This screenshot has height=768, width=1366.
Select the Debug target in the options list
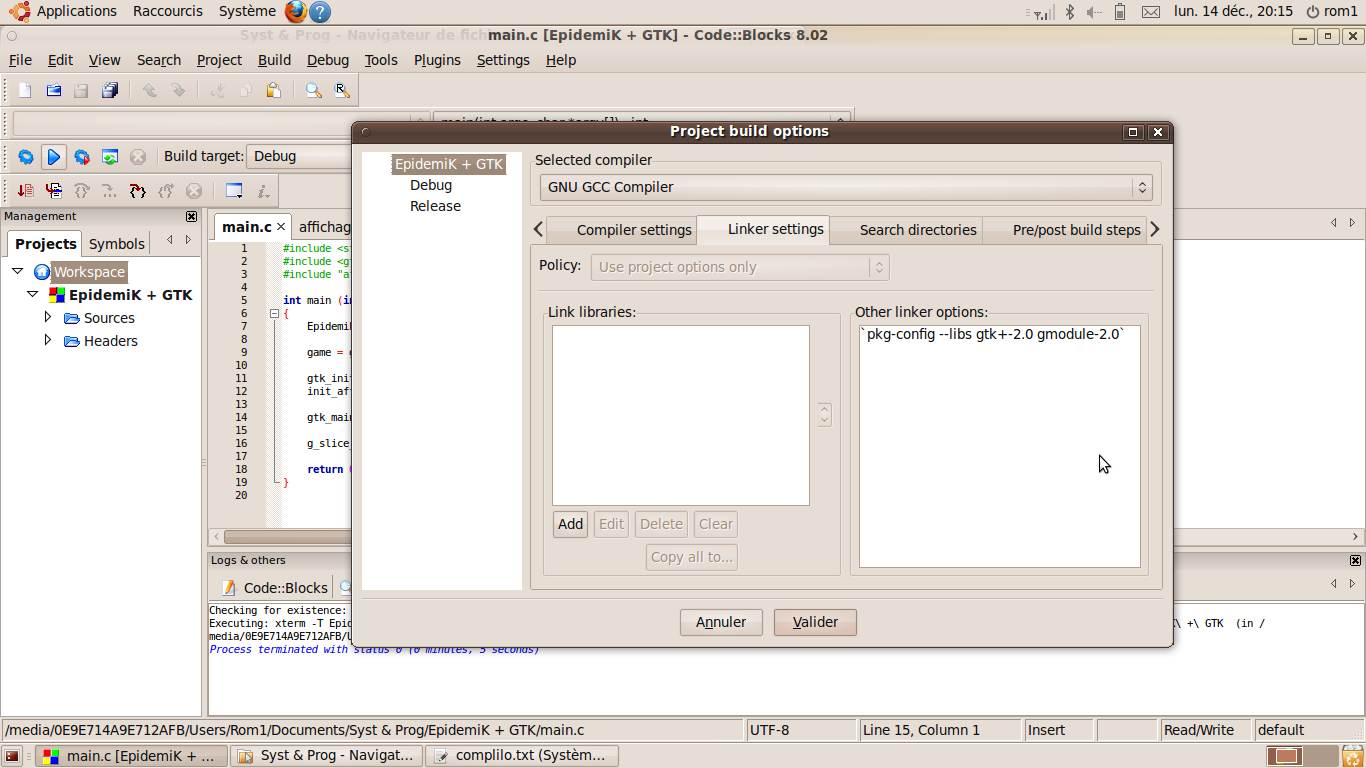431,185
